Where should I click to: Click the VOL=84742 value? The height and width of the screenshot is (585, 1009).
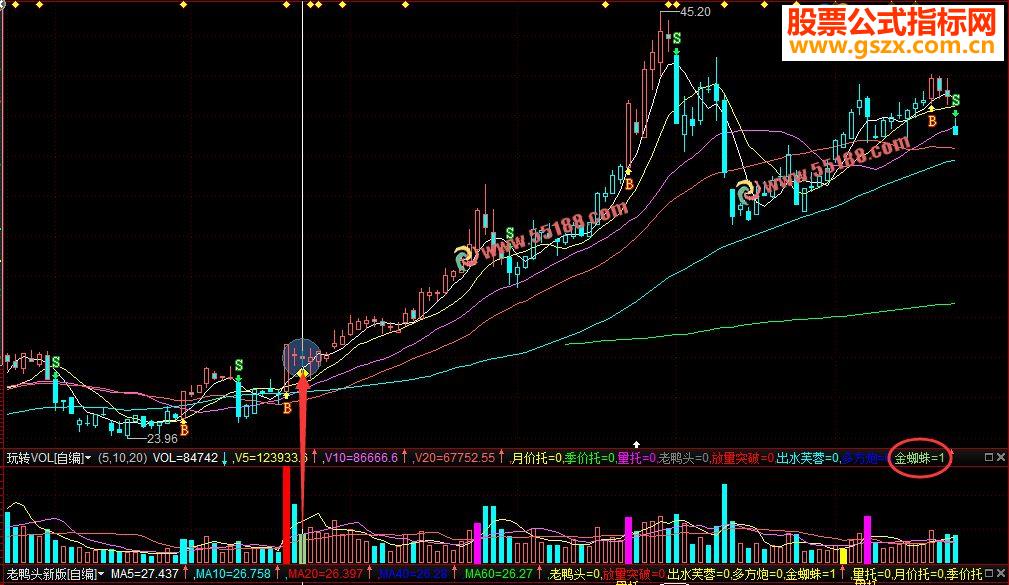pyautogui.click(x=185, y=458)
